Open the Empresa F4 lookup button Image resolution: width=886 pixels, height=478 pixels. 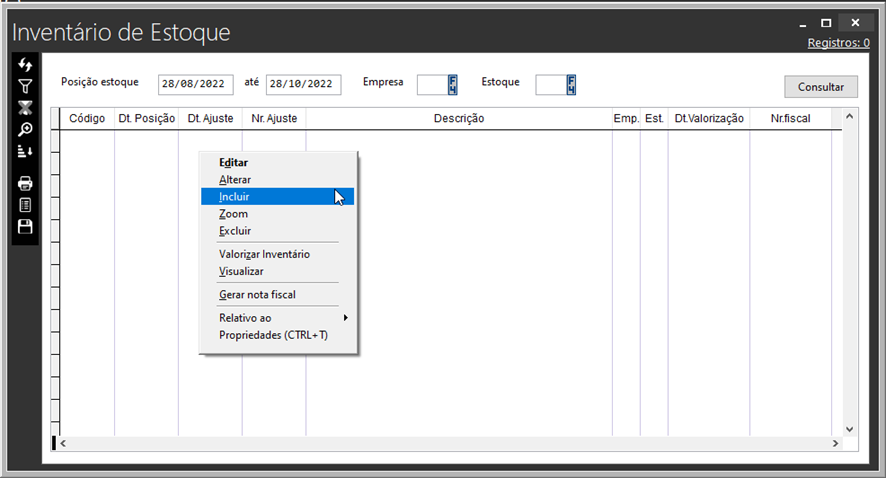pos(452,84)
